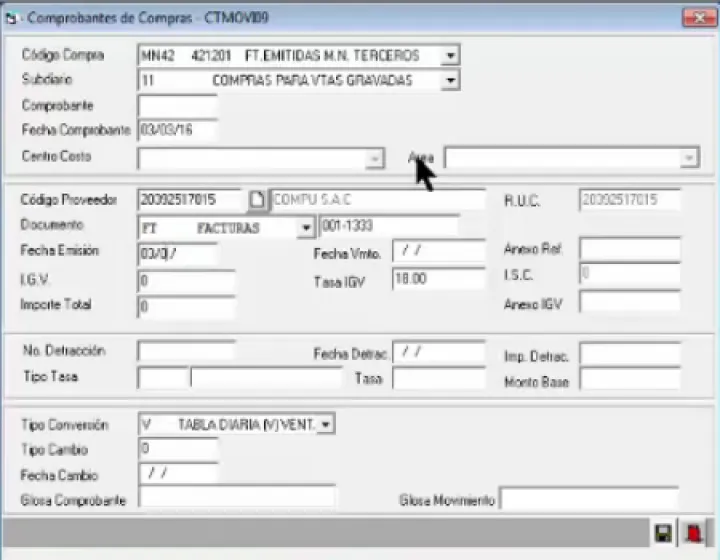Click the red exit icon at bottom right
This screenshot has width=720, height=560.
[691, 534]
